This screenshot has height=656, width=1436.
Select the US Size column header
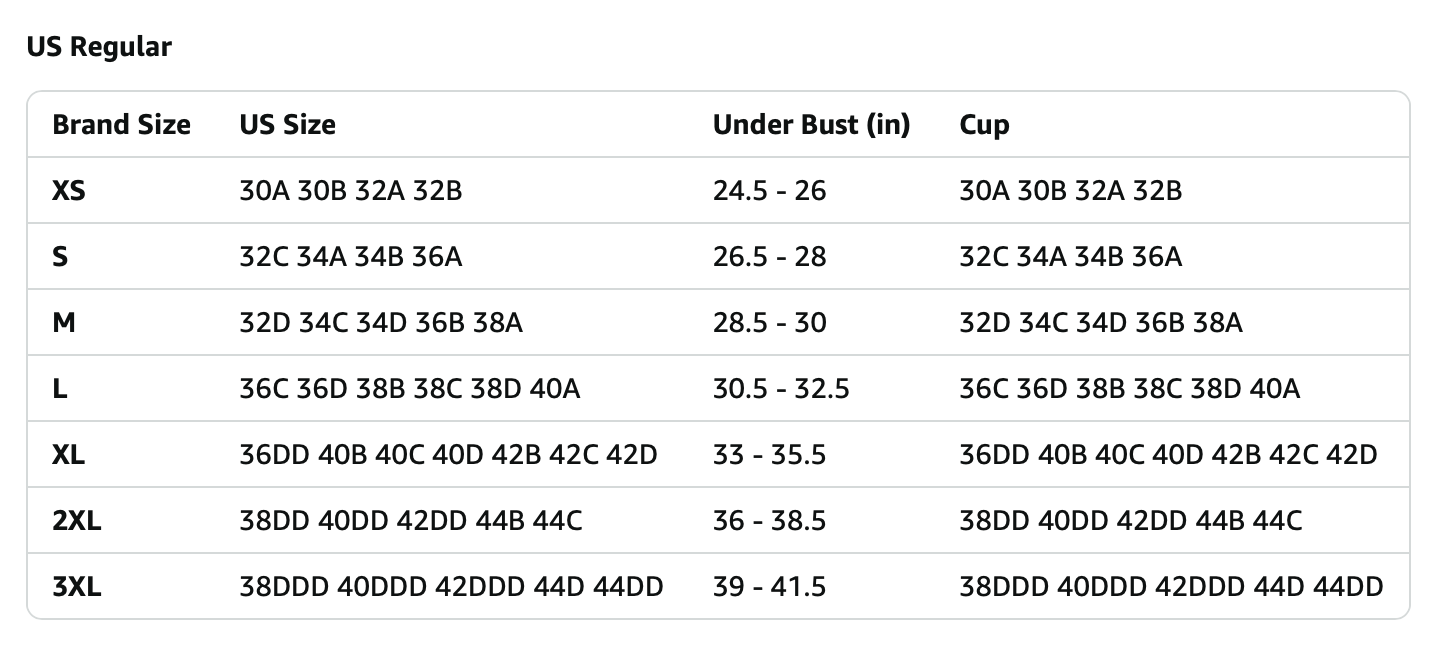click(288, 125)
